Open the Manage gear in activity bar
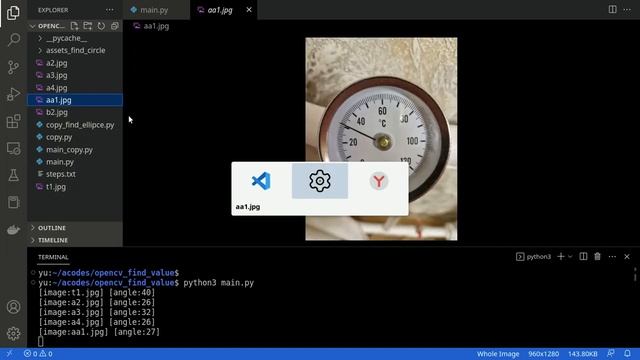 13,333
